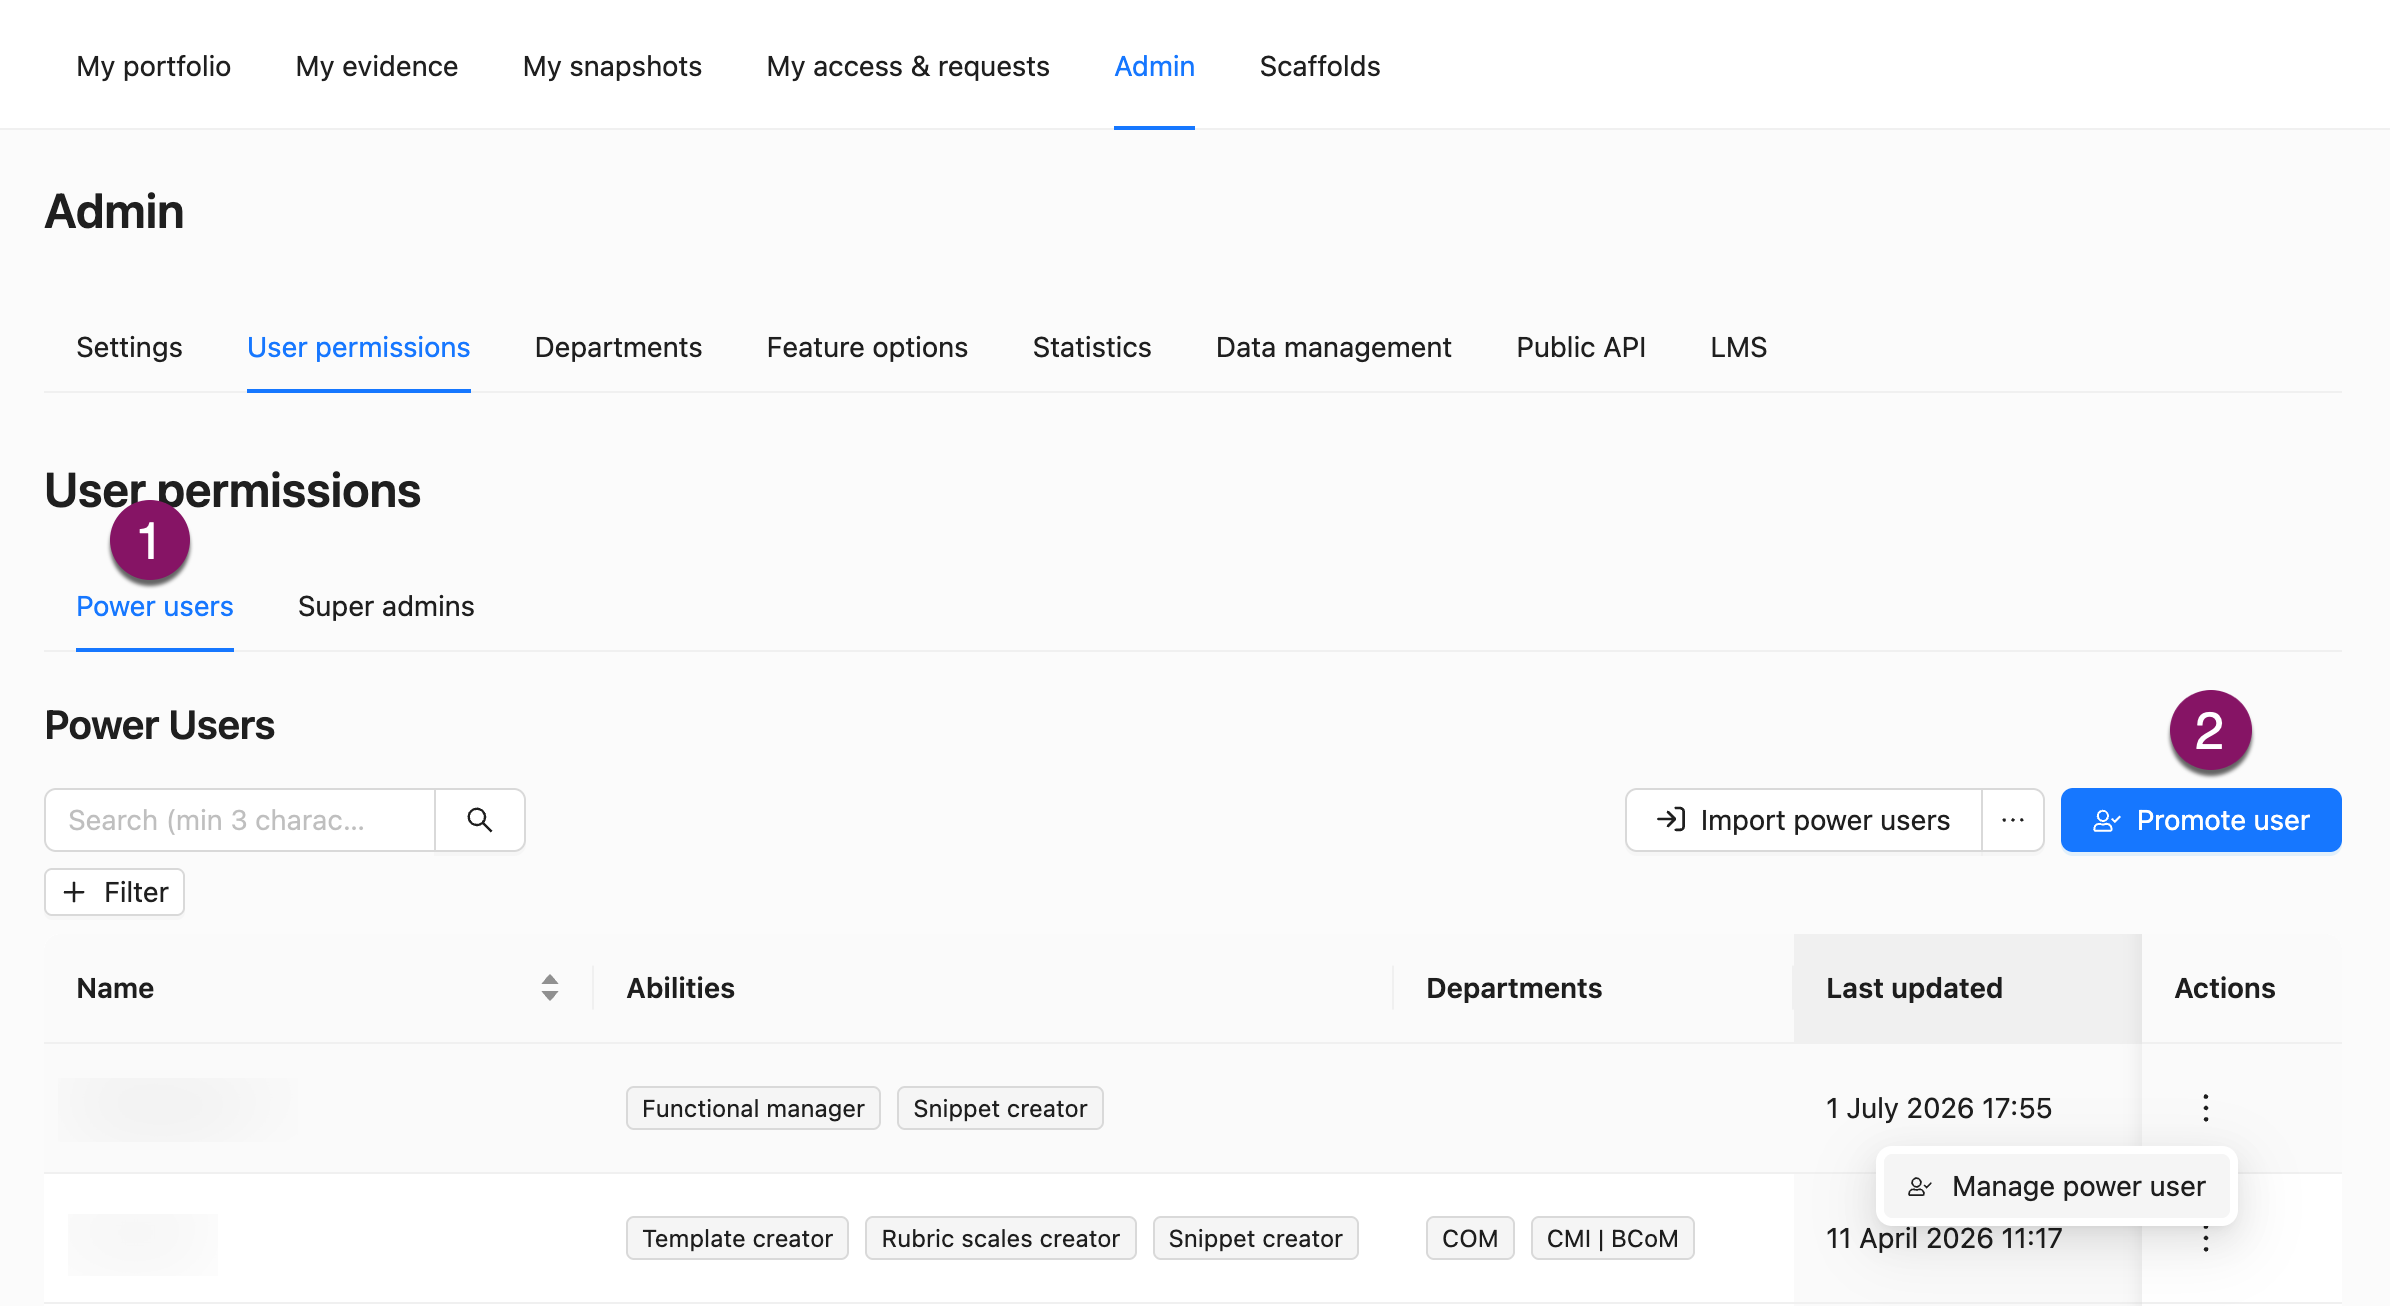Click the CMI | BCoM department tag
The image size is (2390, 1306).
[1612, 1238]
